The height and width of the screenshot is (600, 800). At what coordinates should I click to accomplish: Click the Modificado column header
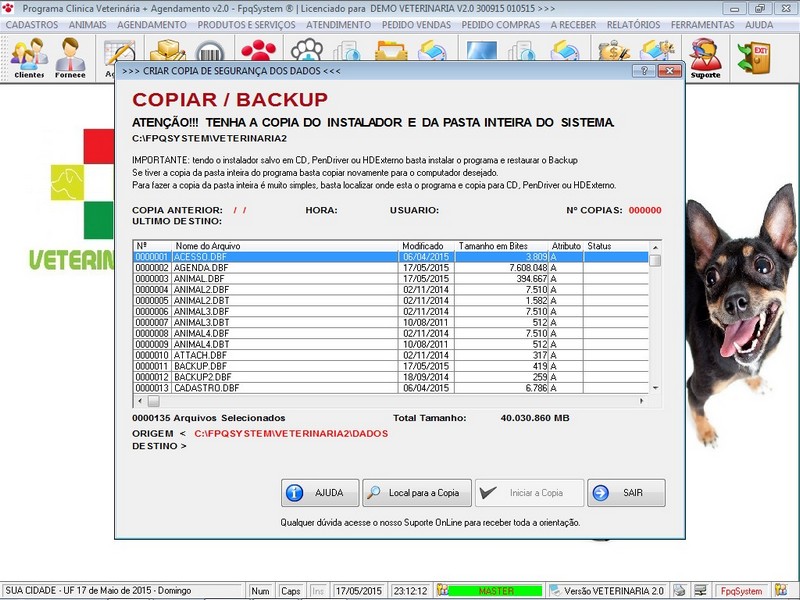point(427,246)
